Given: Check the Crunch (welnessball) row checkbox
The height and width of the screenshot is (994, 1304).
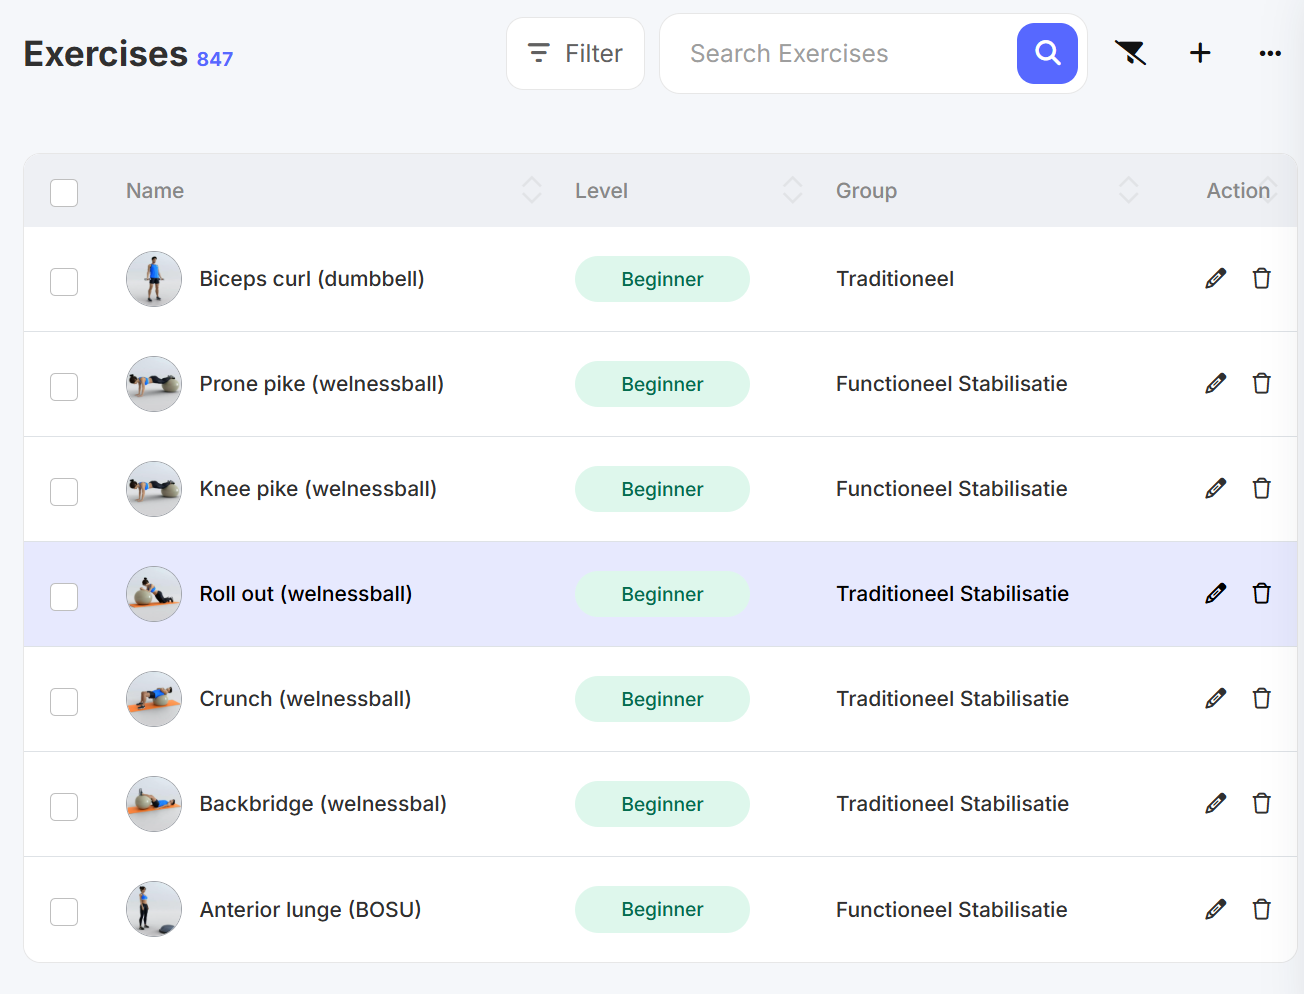Looking at the screenshot, I should (64, 702).
